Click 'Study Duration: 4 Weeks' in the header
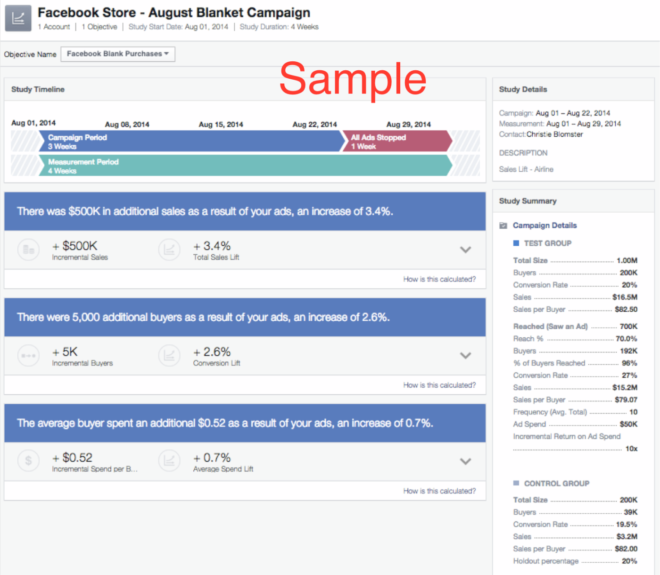The image size is (660, 575). (x=279, y=27)
